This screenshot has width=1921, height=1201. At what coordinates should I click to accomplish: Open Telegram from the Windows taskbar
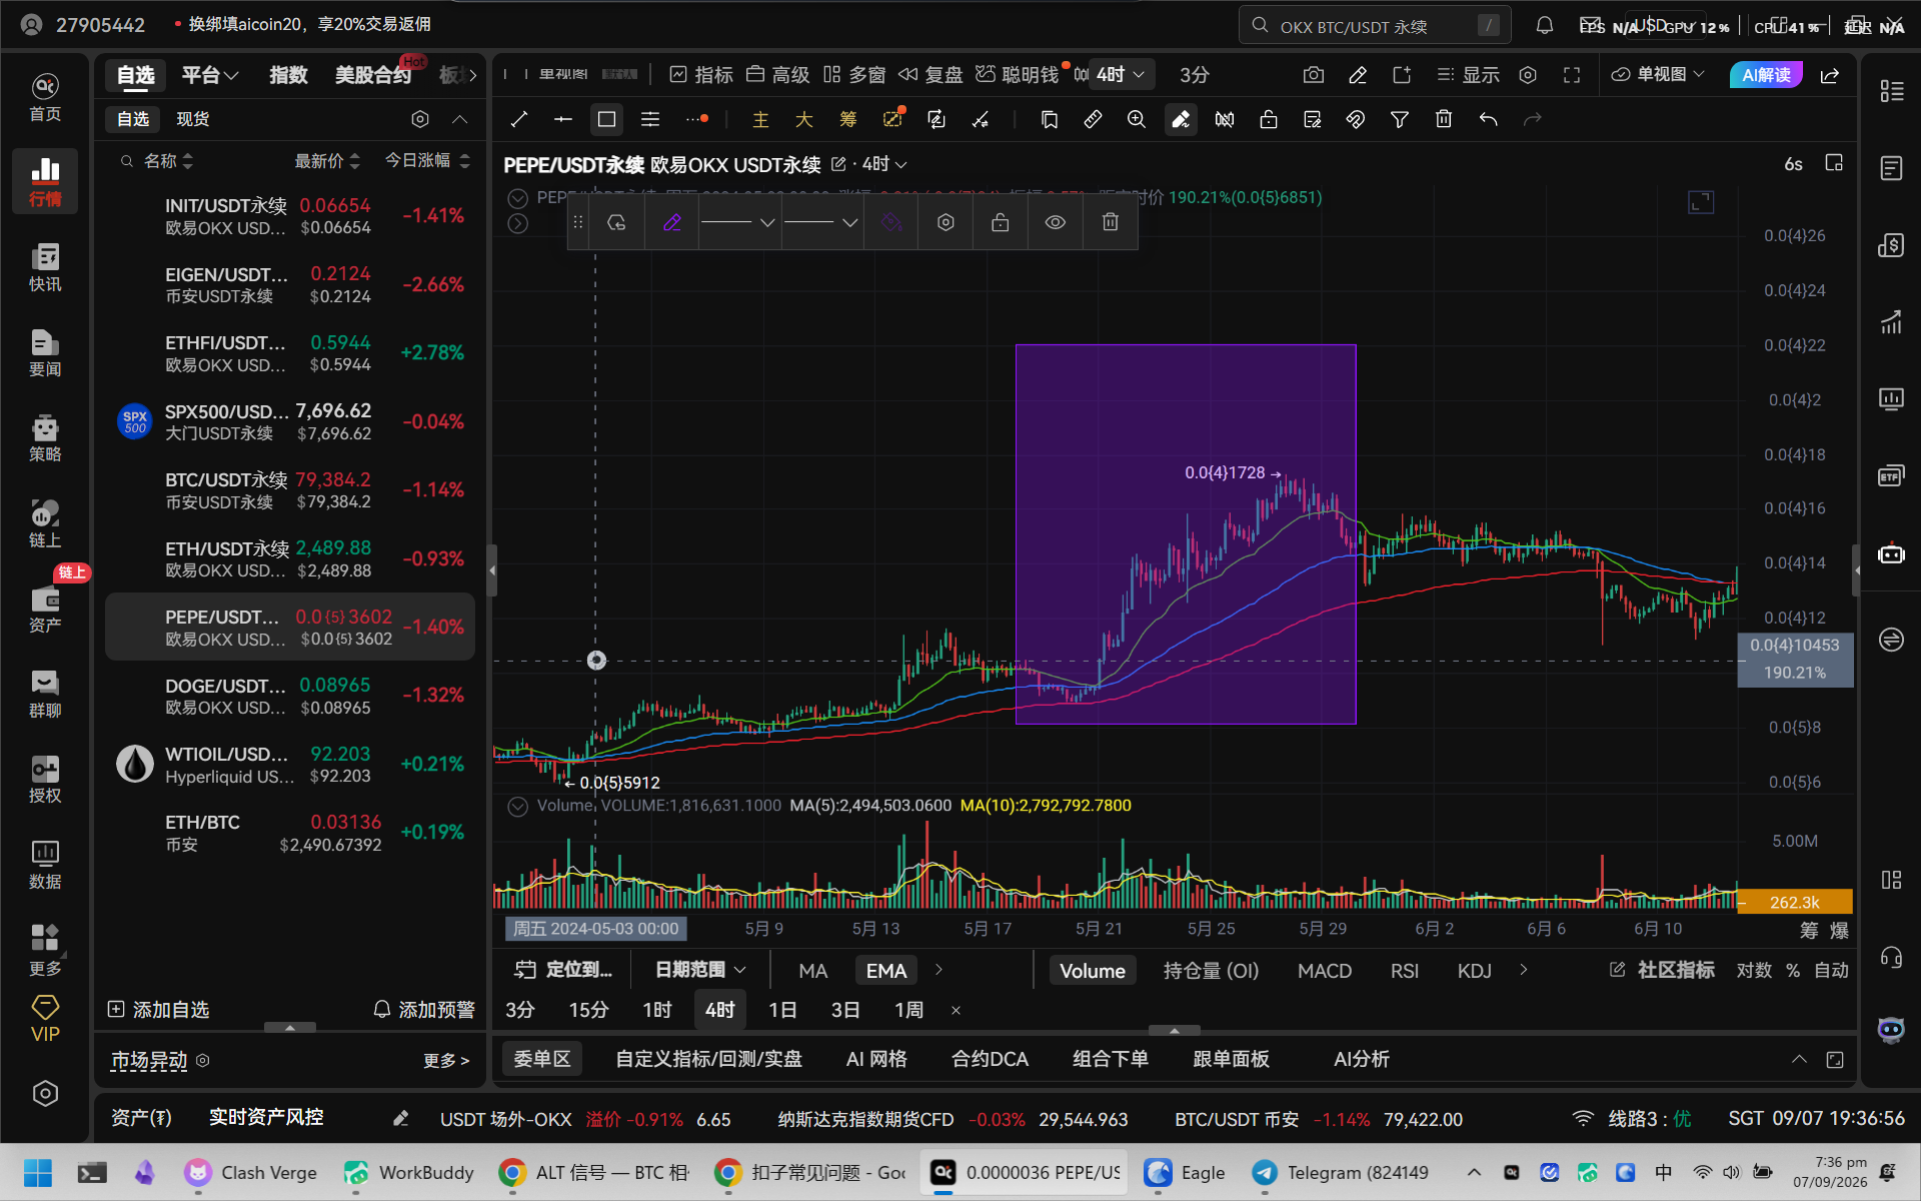tap(1342, 1172)
